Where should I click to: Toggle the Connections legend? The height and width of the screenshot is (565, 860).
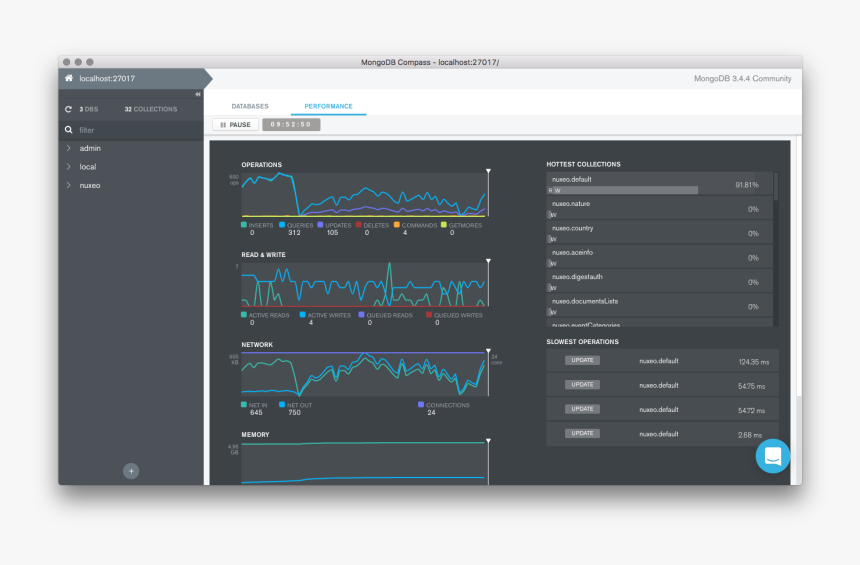click(x=444, y=405)
